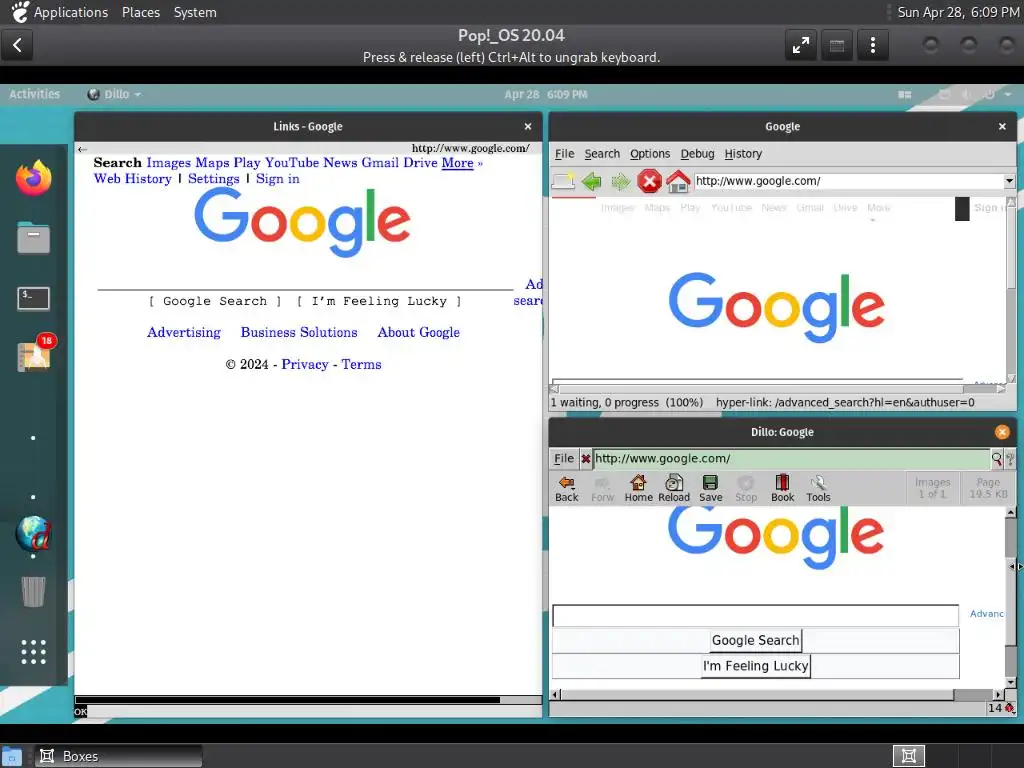Click green back arrow in Google window
Image resolution: width=1024 pixels, height=768 pixels.
click(592, 181)
